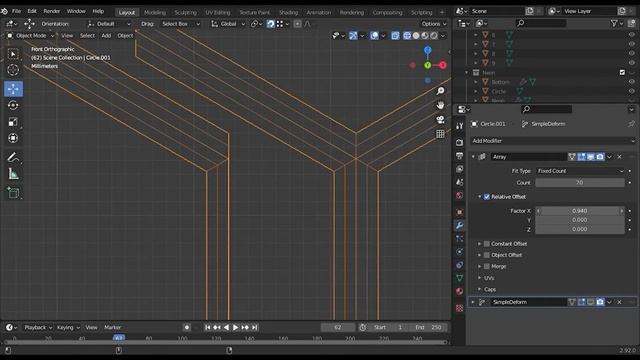Image resolution: width=640 pixels, height=360 pixels.
Task: Expand the SimpleDeform modifier panel
Action: coord(473,302)
